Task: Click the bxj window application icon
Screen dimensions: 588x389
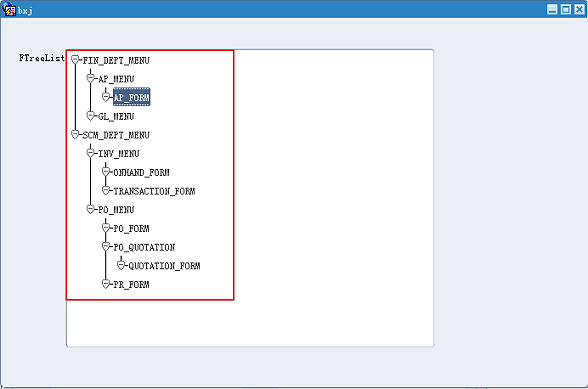Action: click(x=9, y=9)
